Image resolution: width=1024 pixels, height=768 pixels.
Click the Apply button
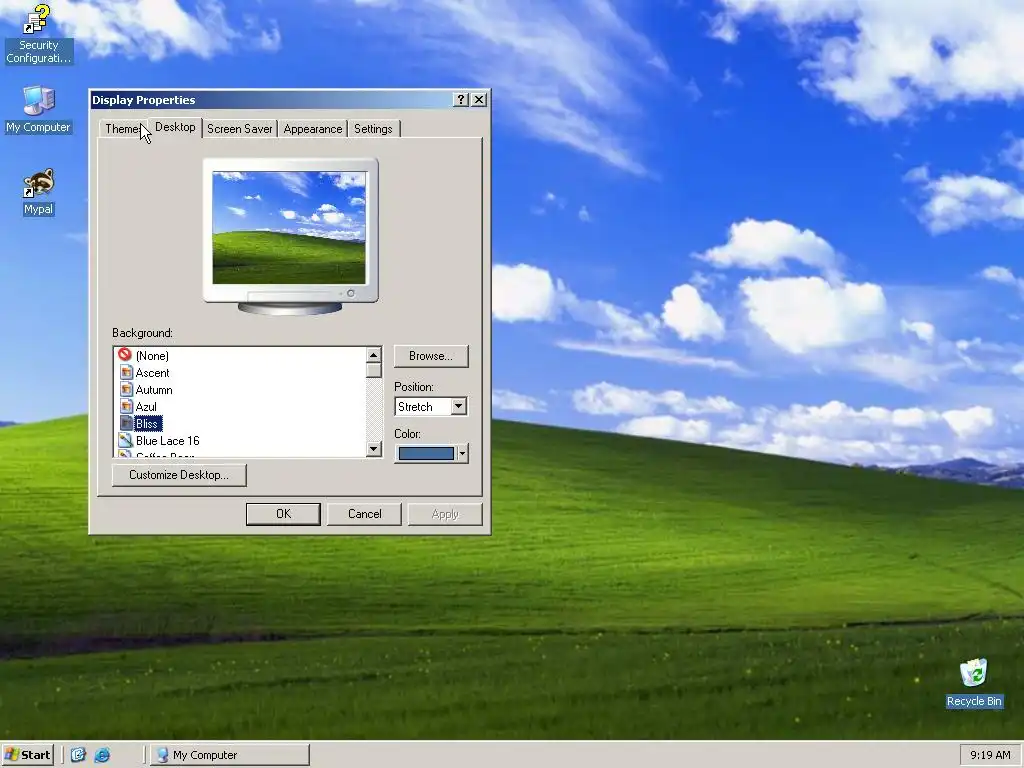445,514
